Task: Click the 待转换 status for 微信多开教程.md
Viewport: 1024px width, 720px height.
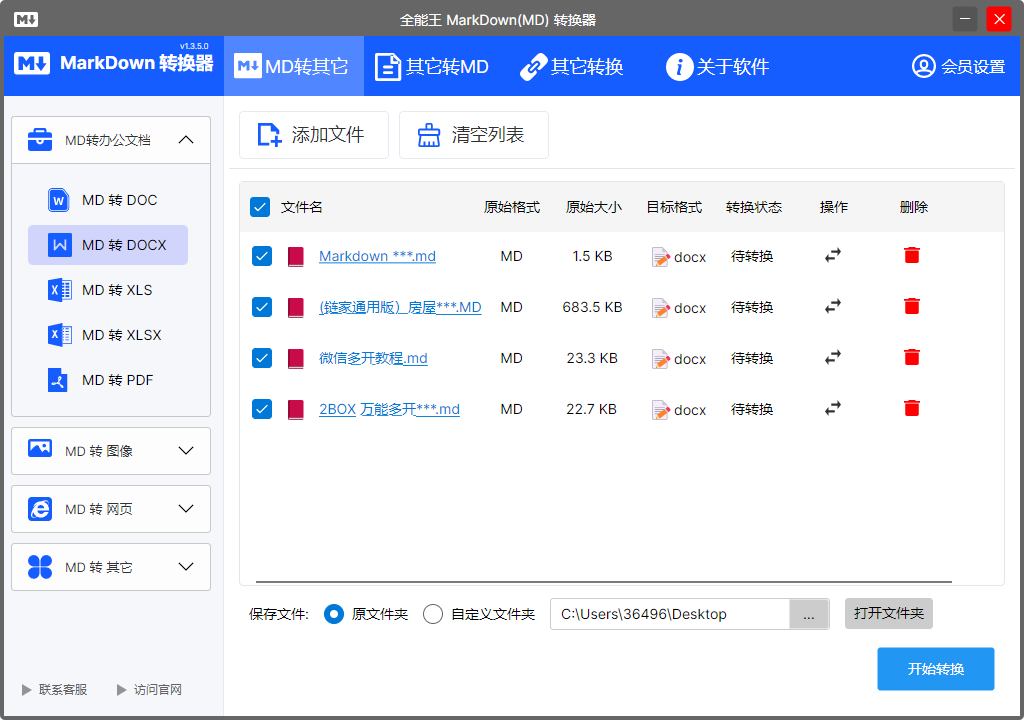Action: [x=752, y=358]
